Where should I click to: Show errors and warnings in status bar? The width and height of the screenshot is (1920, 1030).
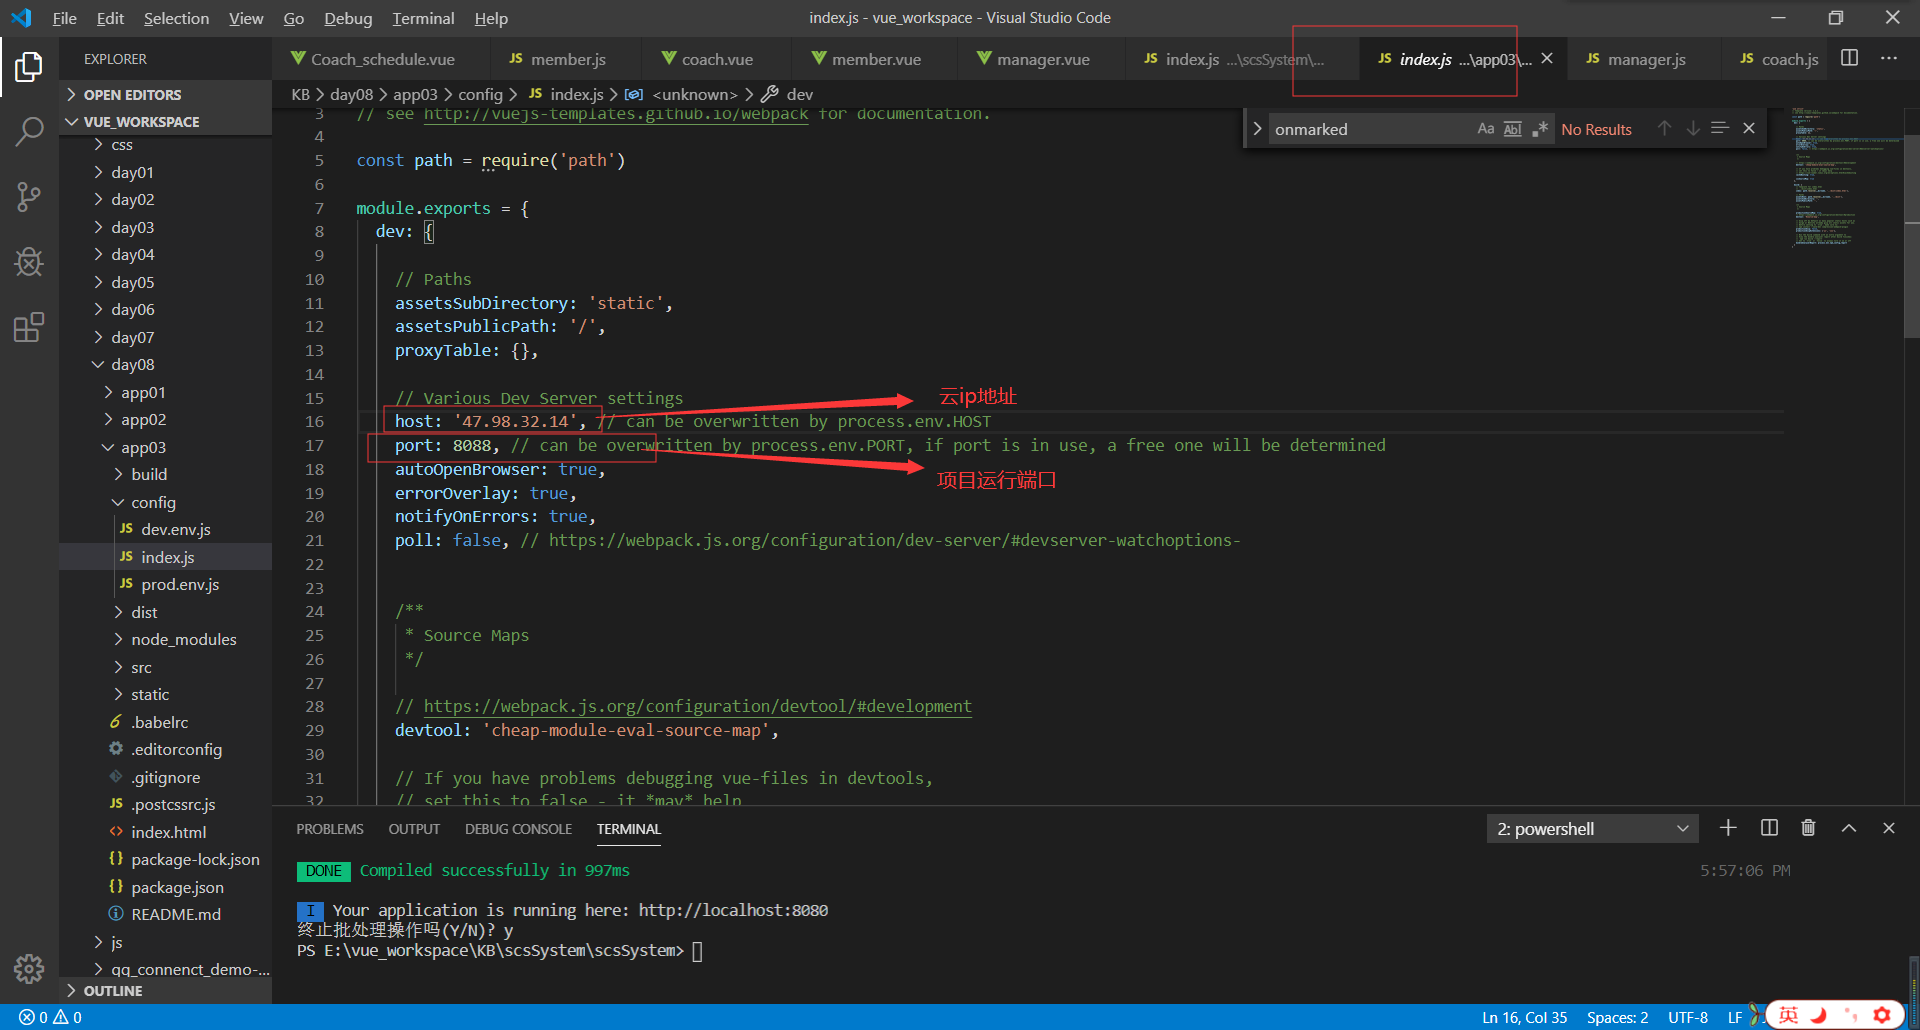click(50, 1017)
